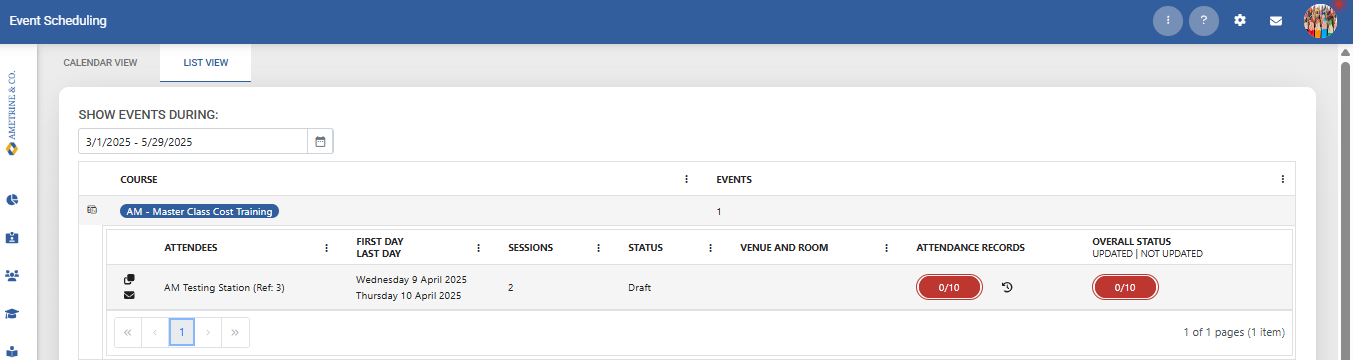Click the help question mark button
The width and height of the screenshot is (1353, 360).
(x=1204, y=20)
